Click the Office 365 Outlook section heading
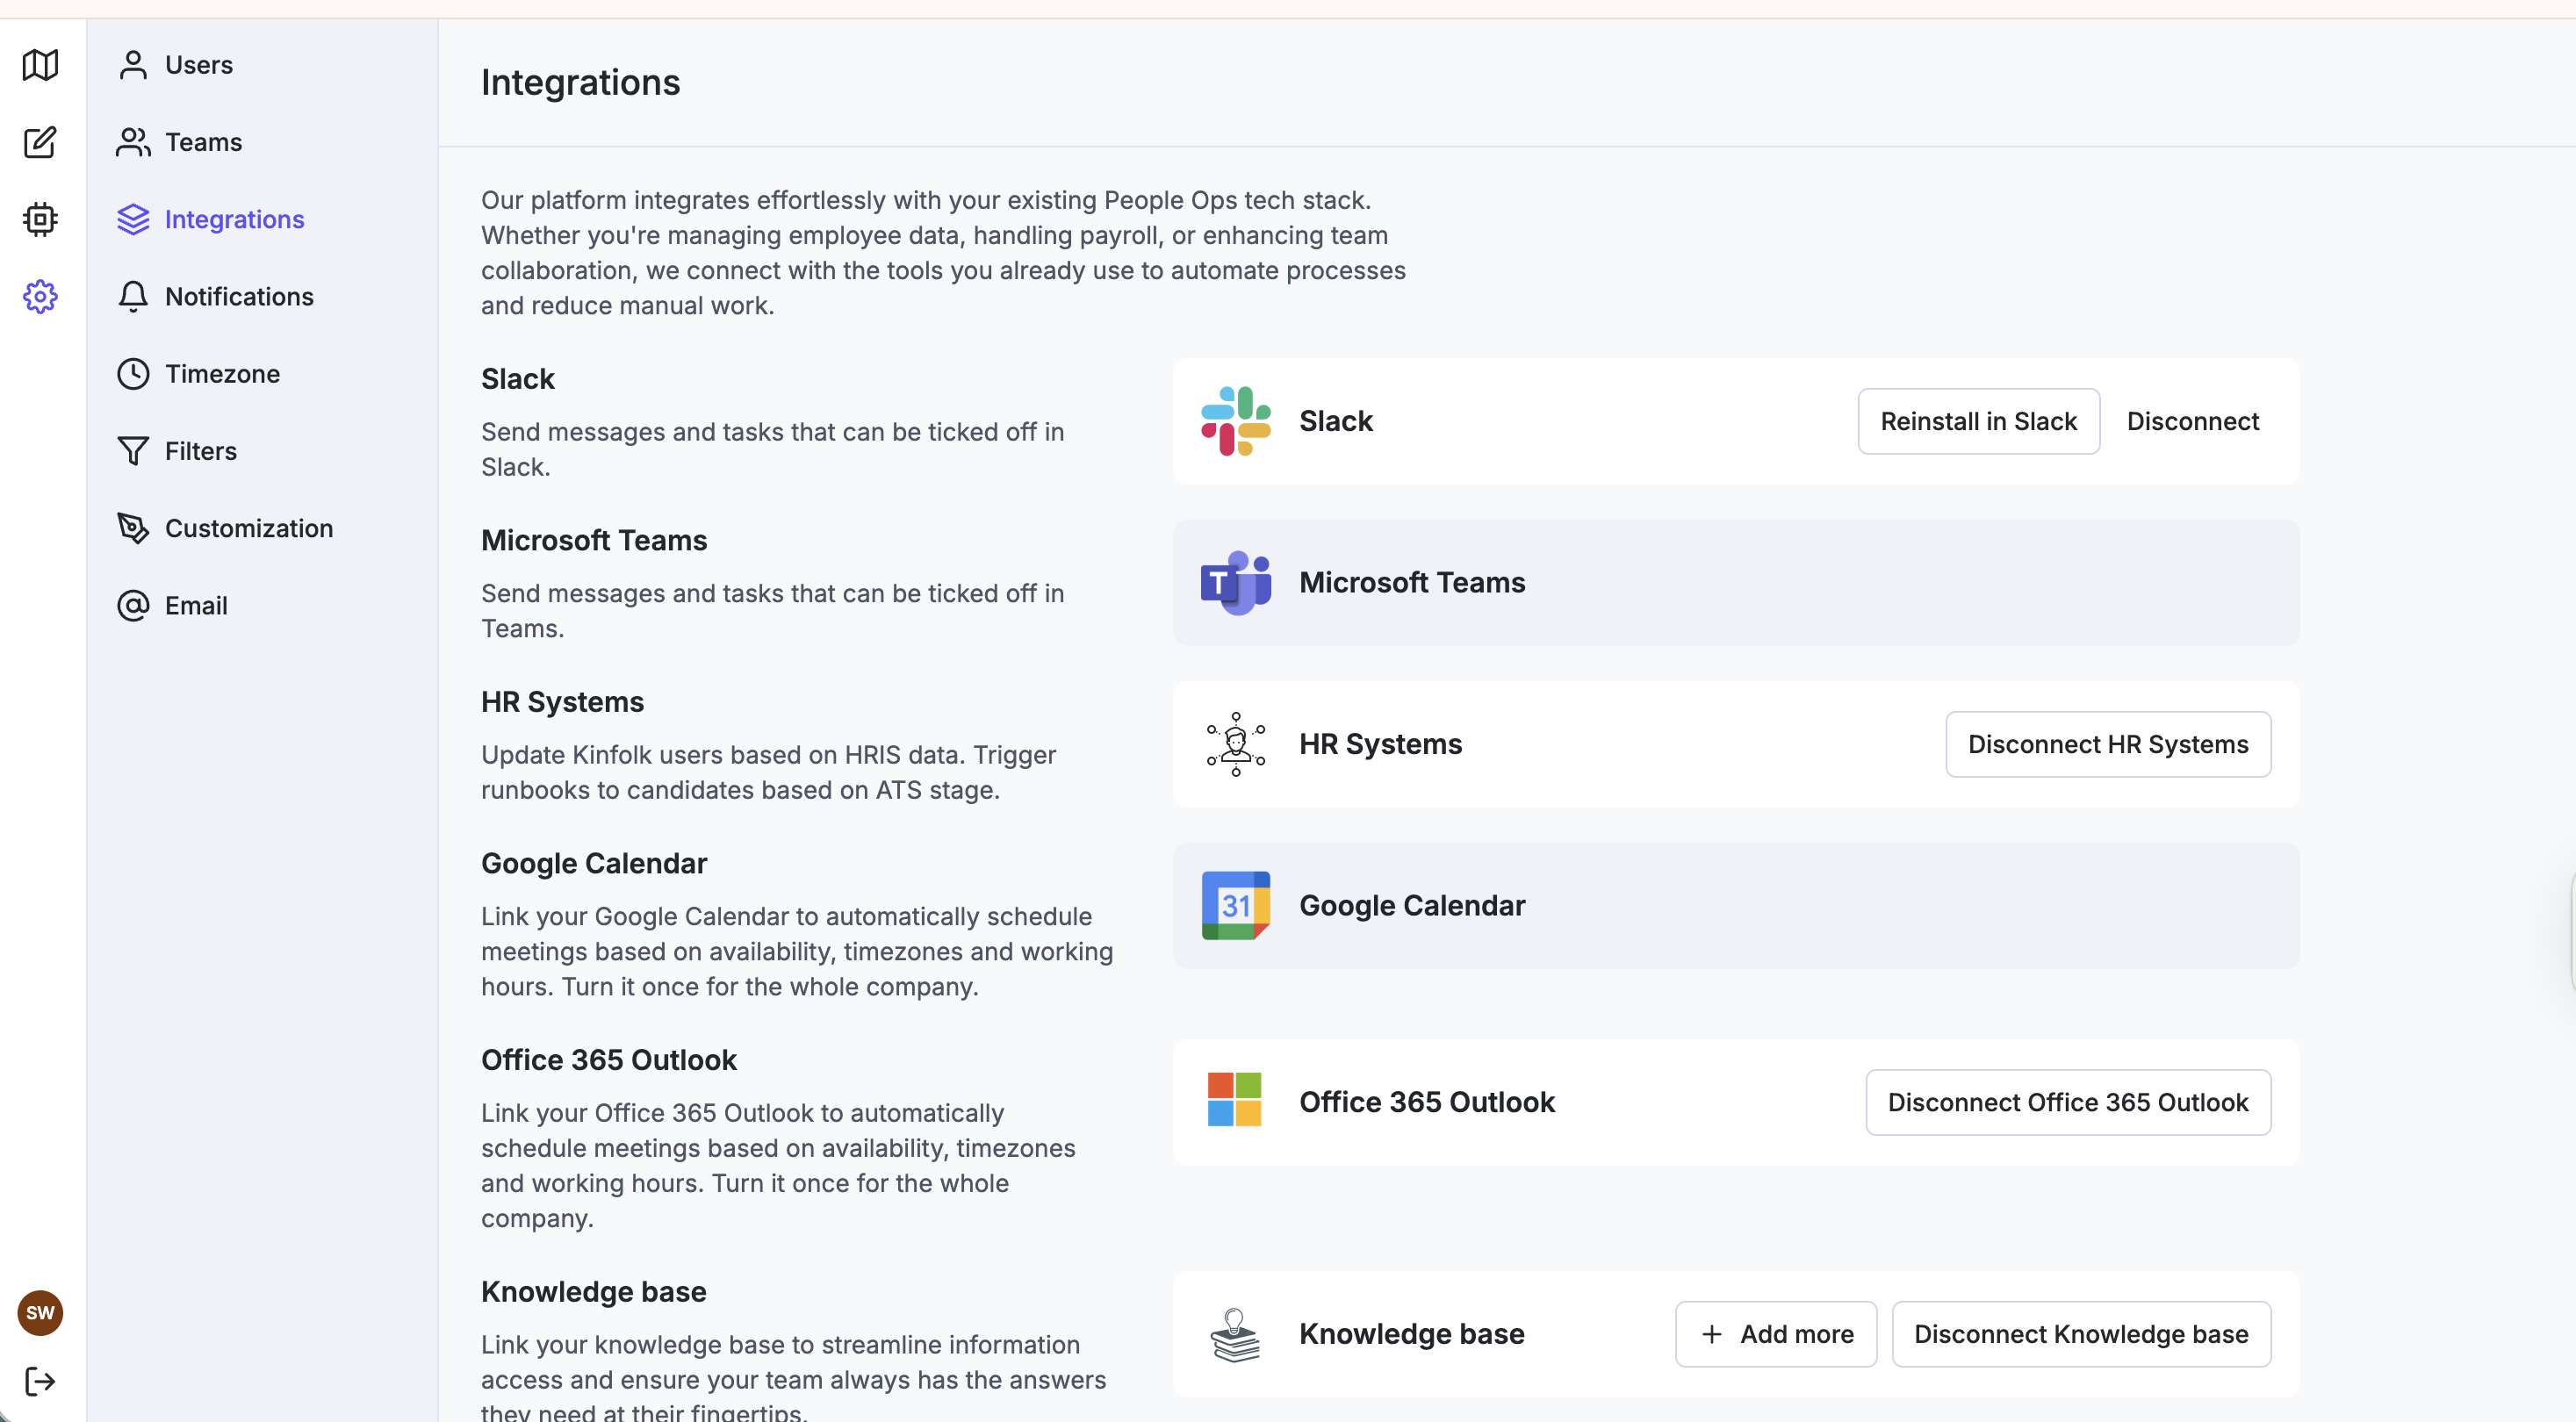Screen dimensions: 2576x1422 pos(608,1060)
